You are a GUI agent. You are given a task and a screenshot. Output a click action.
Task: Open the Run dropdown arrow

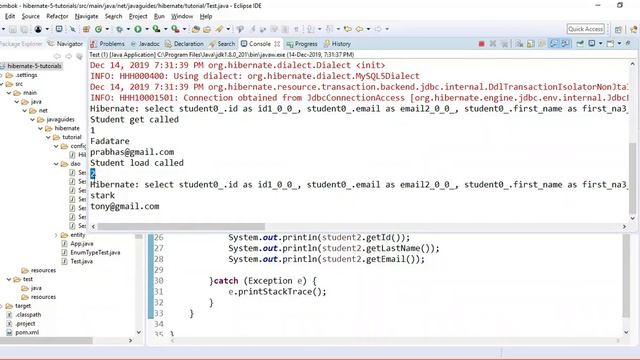[147, 29]
